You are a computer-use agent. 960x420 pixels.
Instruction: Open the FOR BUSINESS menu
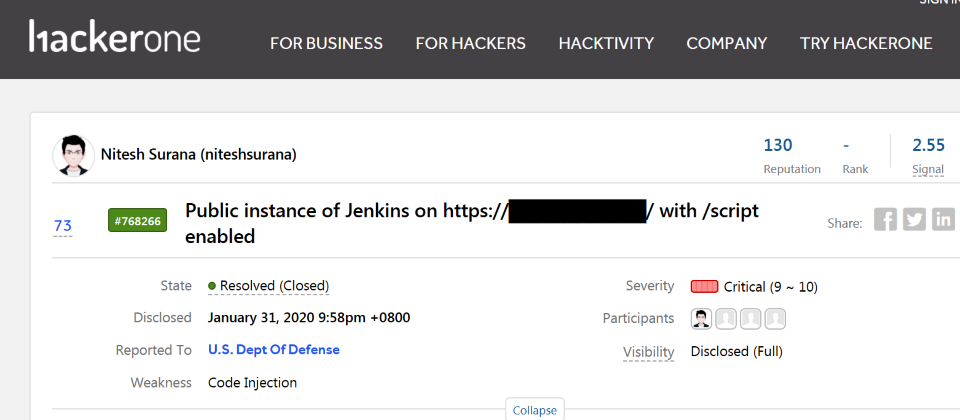[326, 43]
